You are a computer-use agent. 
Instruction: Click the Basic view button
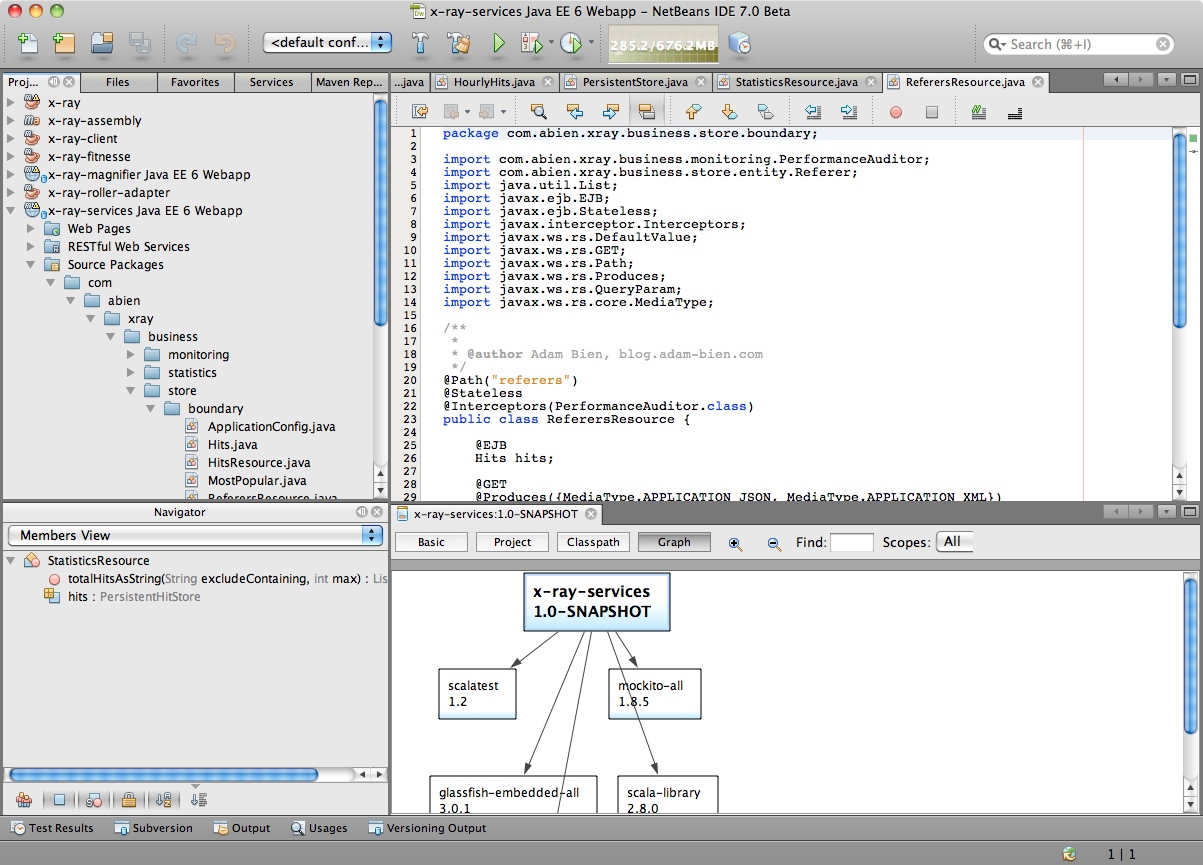point(431,542)
